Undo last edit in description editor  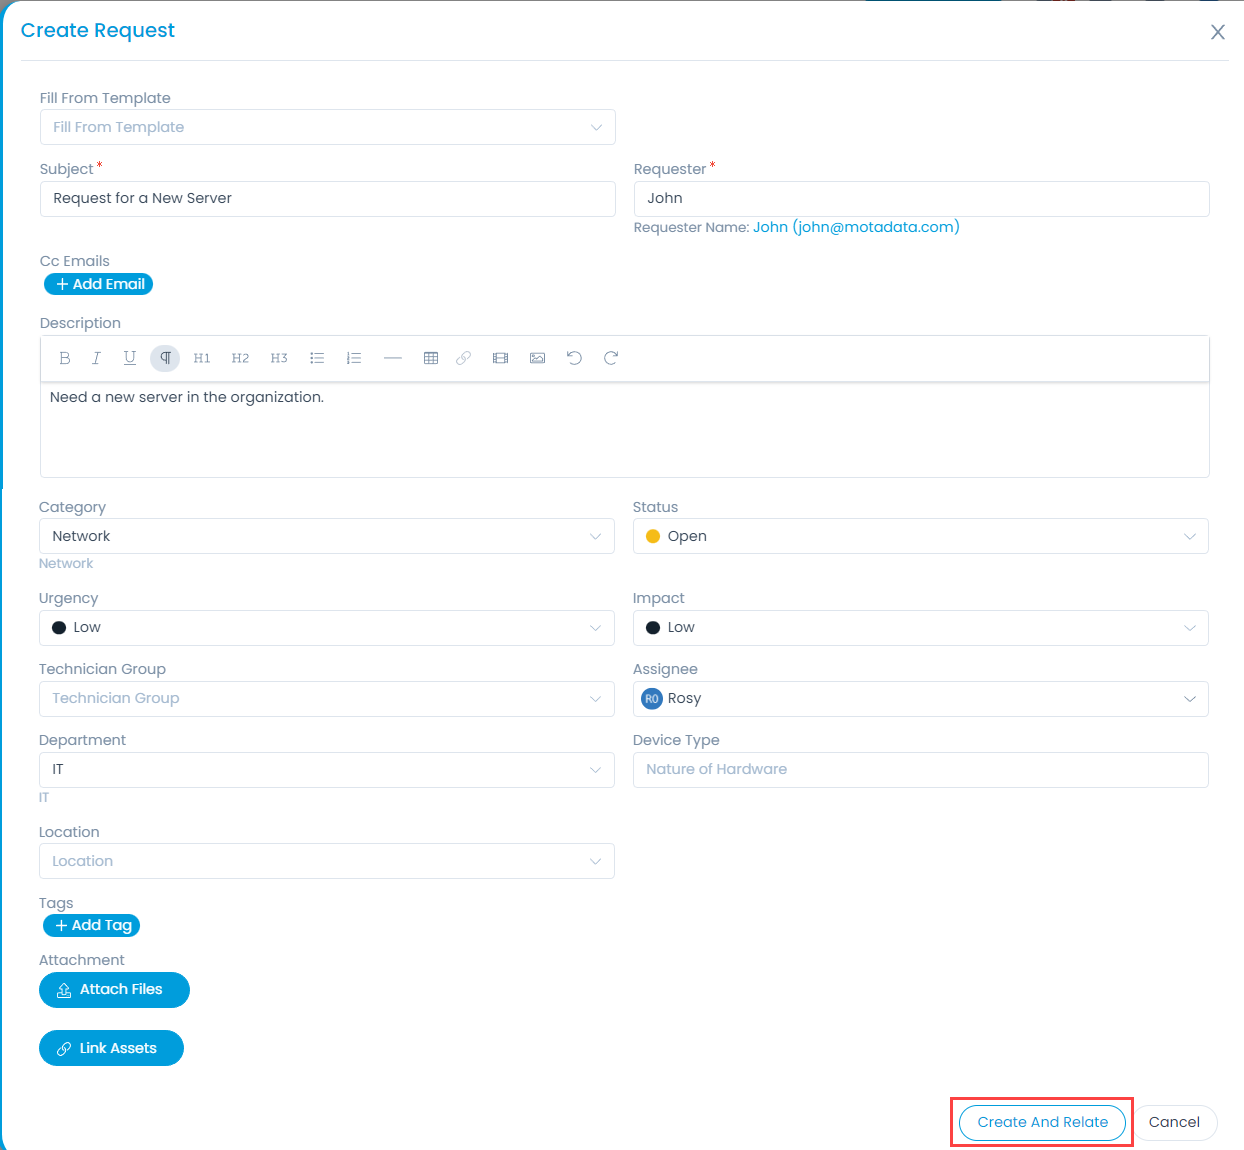(574, 358)
